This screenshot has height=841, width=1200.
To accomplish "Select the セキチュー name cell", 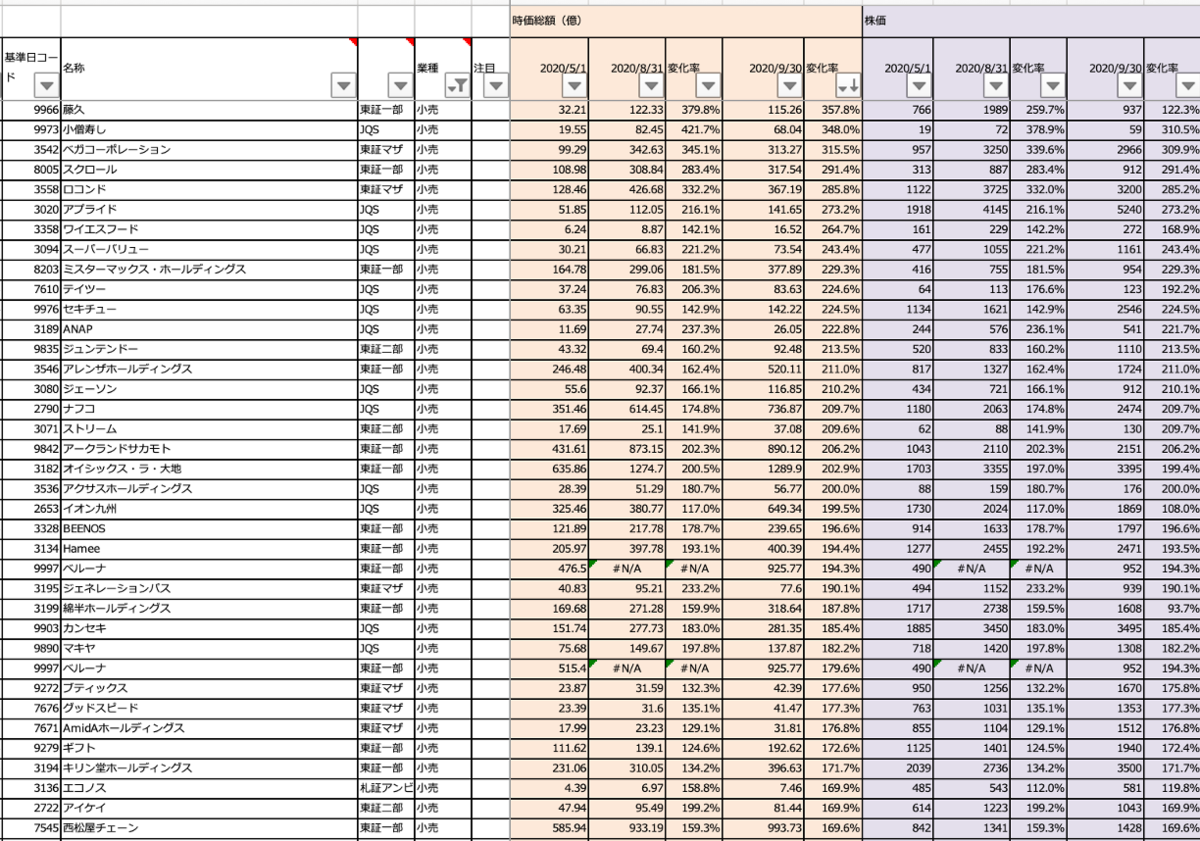I will click(x=209, y=310).
